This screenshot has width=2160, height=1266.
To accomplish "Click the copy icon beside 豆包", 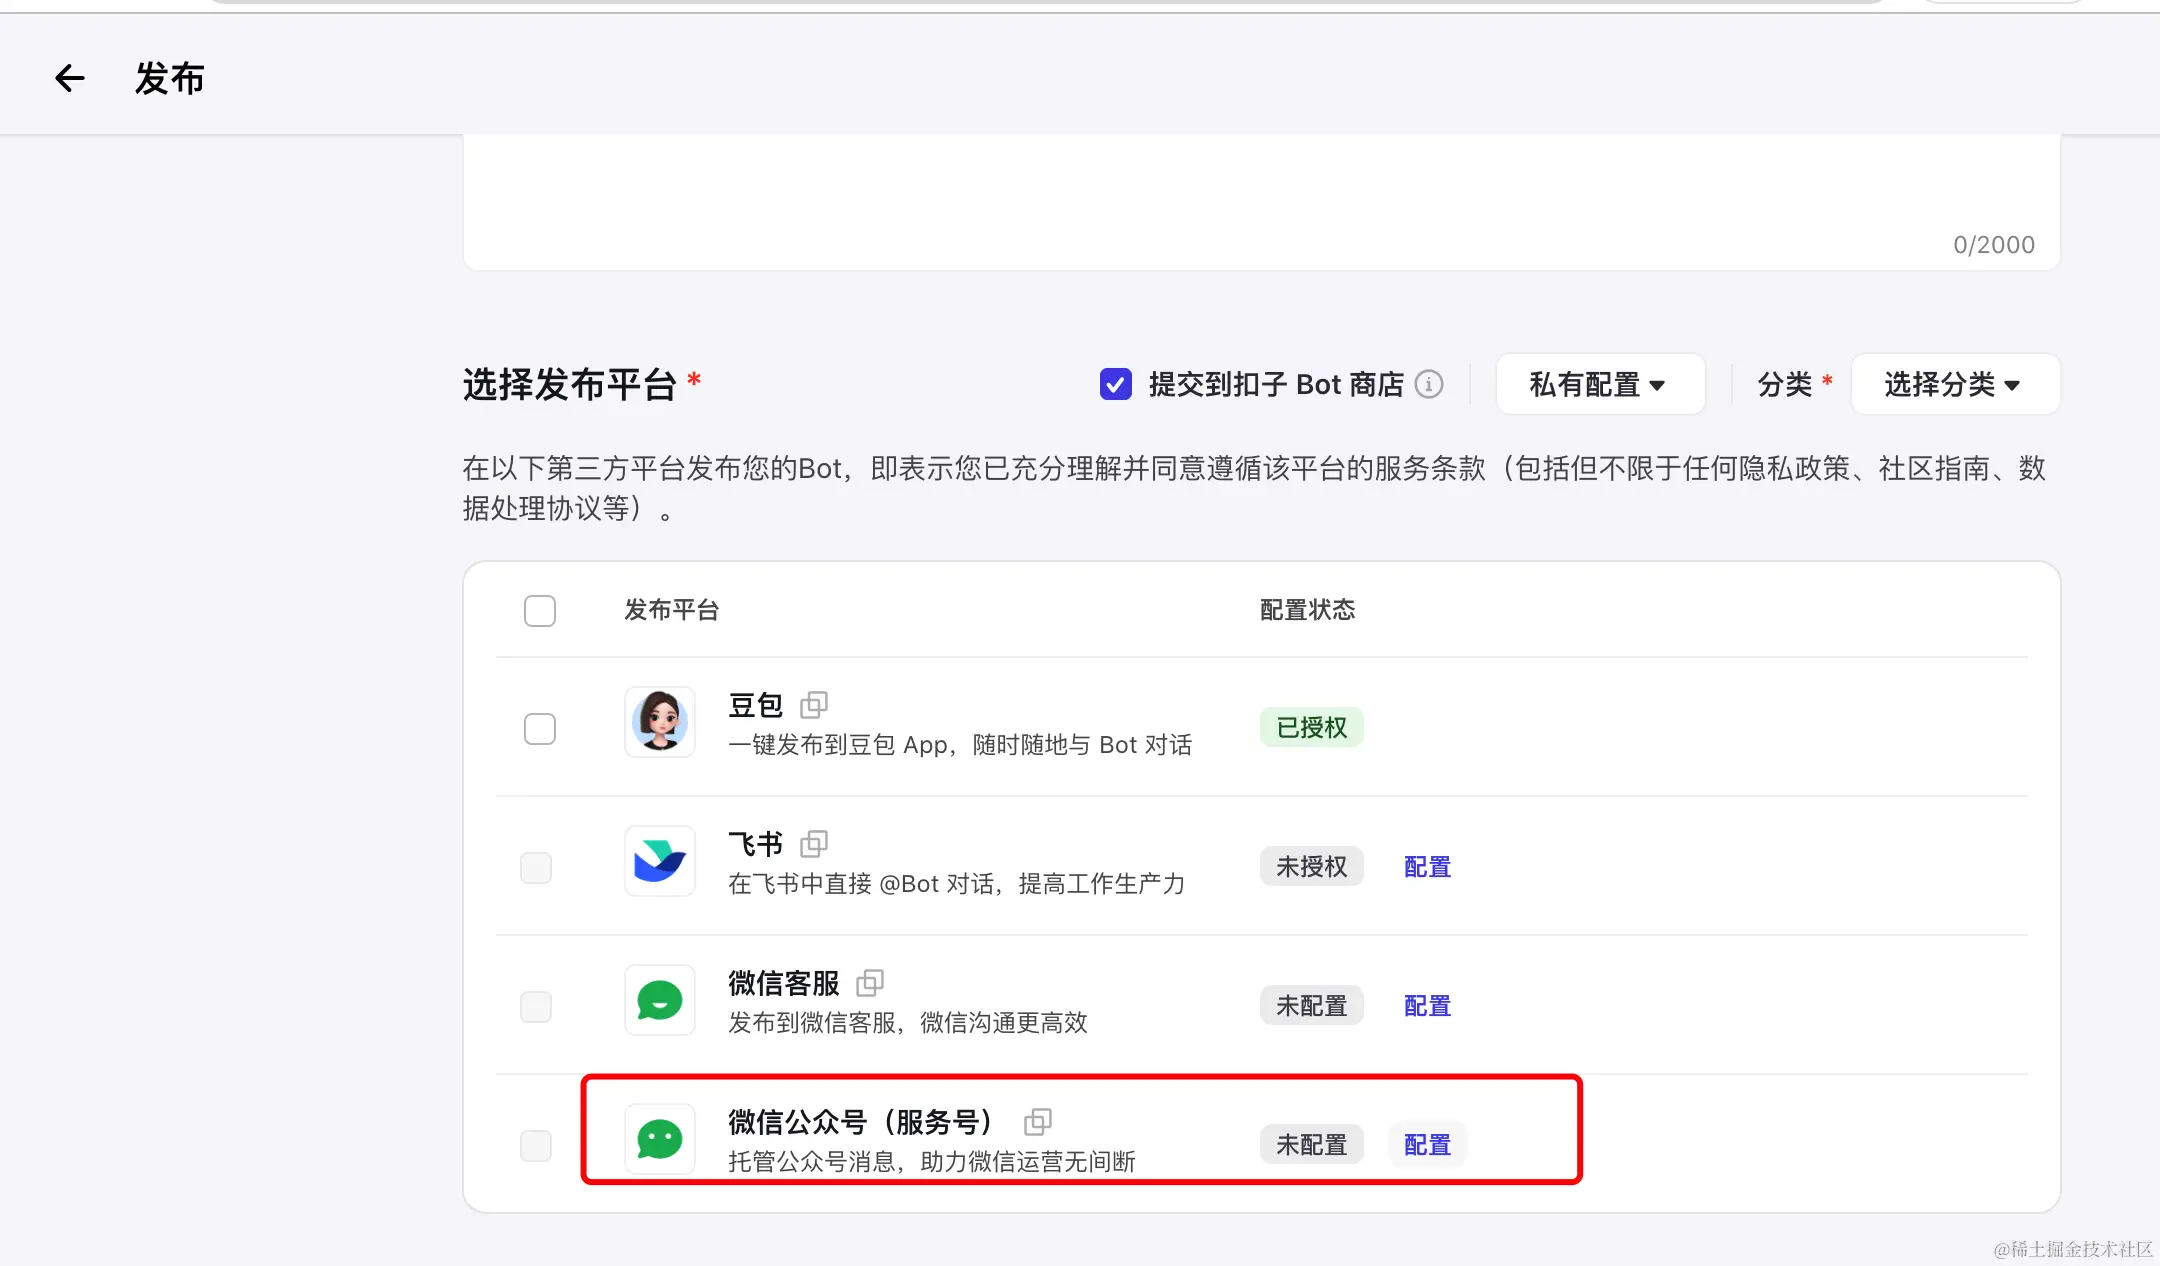I will click(x=814, y=705).
